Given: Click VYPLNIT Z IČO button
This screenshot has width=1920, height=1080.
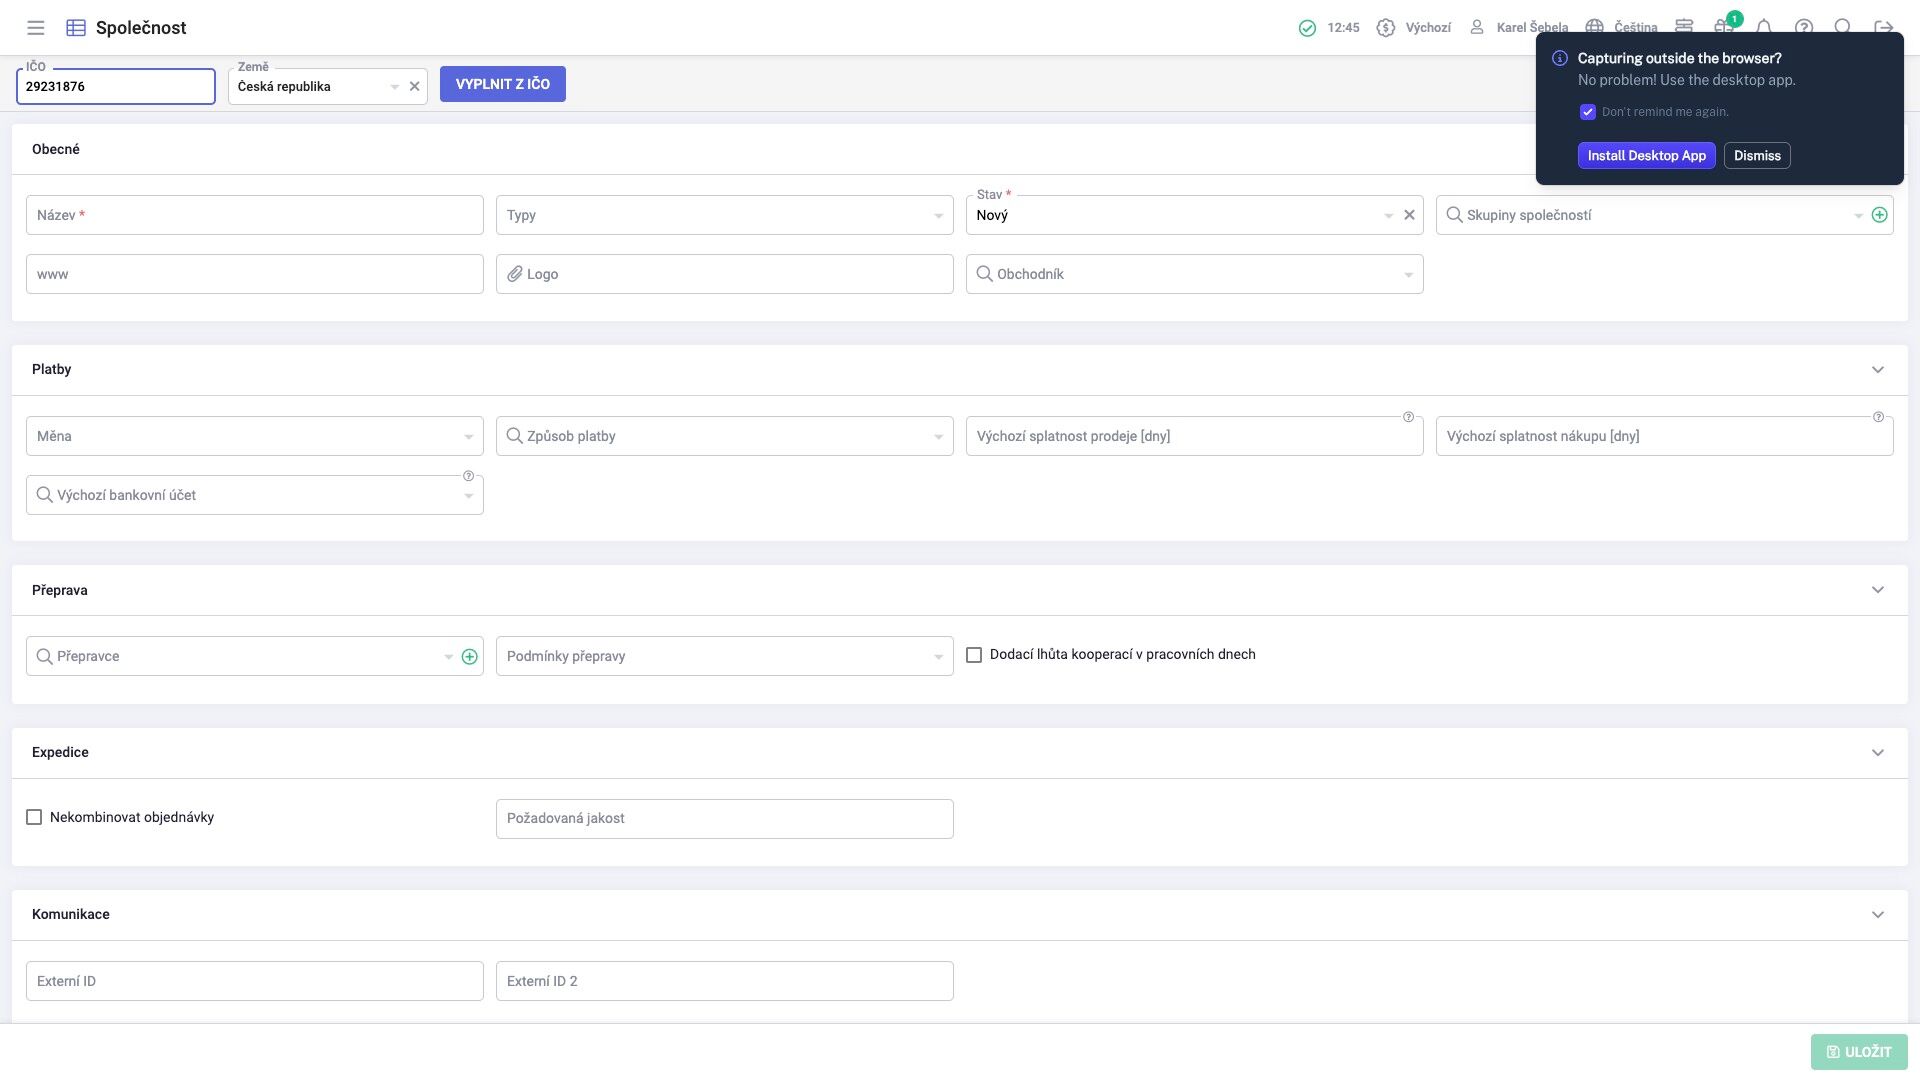Looking at the screenshot, I should tap(502, 84).
